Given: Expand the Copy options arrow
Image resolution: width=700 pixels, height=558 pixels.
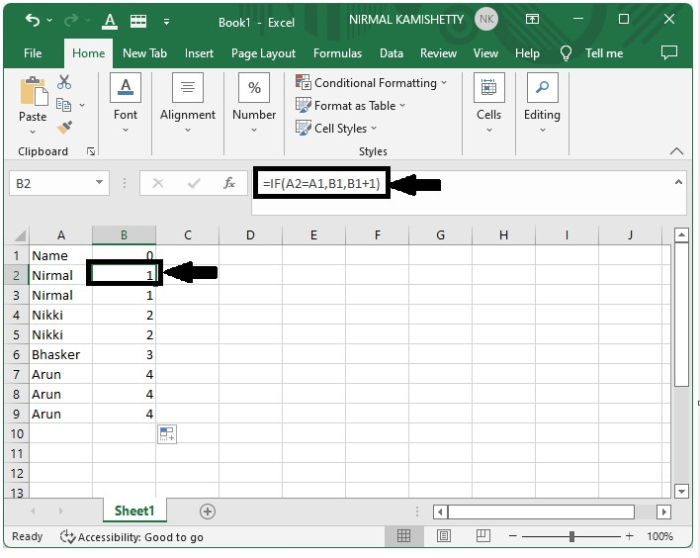Looking at the screenshot, I should click(82, 105).
